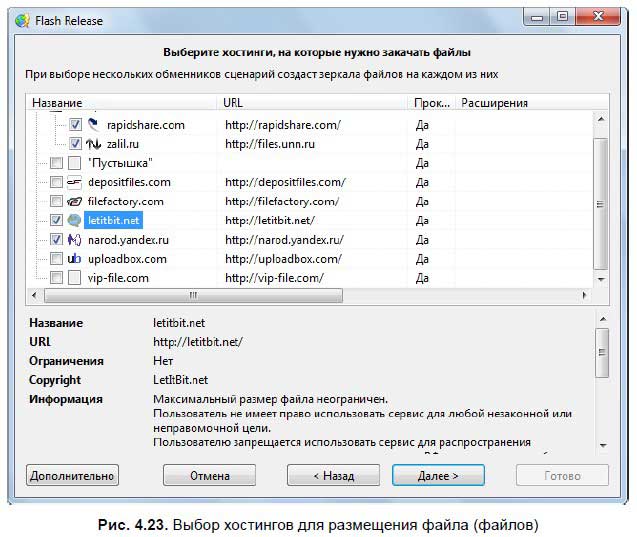The image size is (637, 537).
Task: Click the letitbit.net bubble icon
Action: point(74,220)
